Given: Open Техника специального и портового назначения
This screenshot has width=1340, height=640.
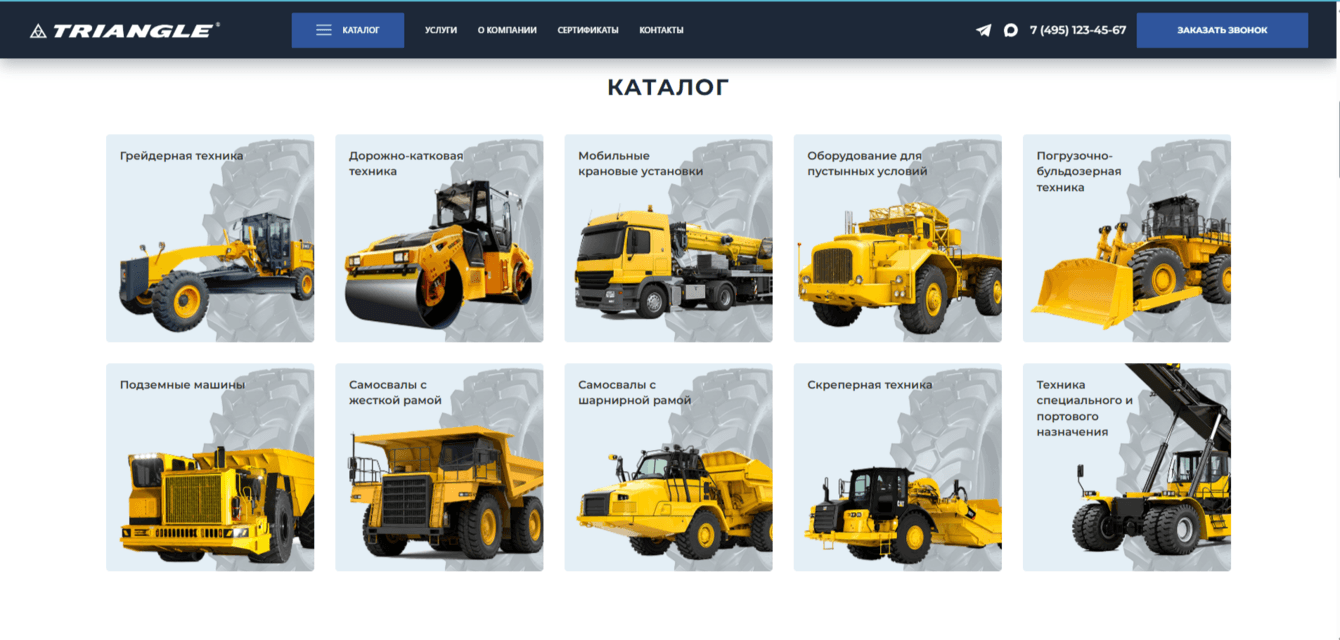Looking at the screenshot, I should point(1127,467).
